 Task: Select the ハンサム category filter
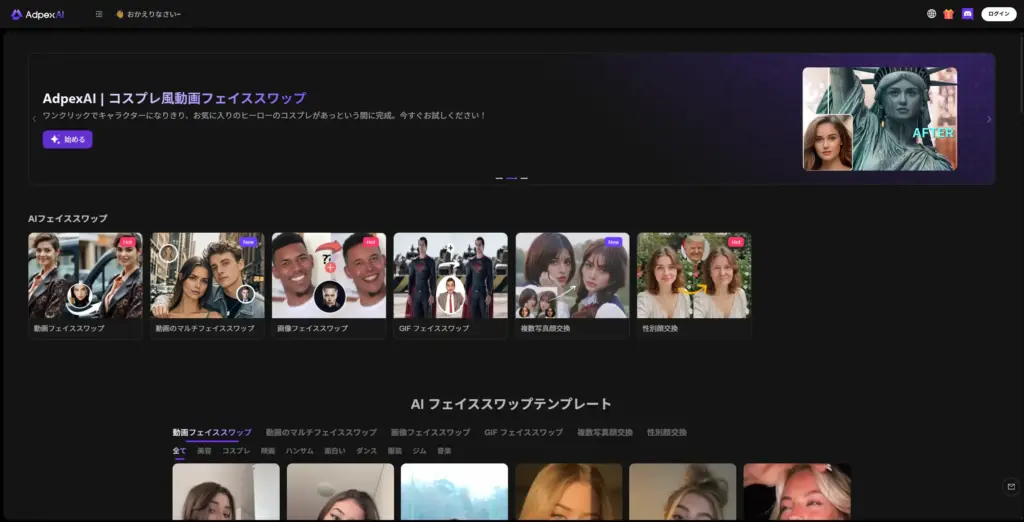[299, 451]
